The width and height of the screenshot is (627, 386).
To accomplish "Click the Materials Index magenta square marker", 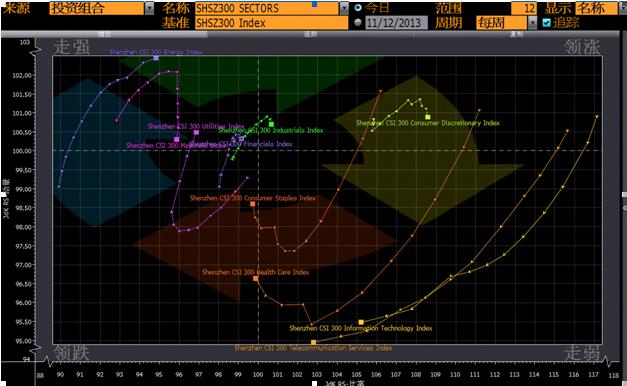I will click(177, 139).
